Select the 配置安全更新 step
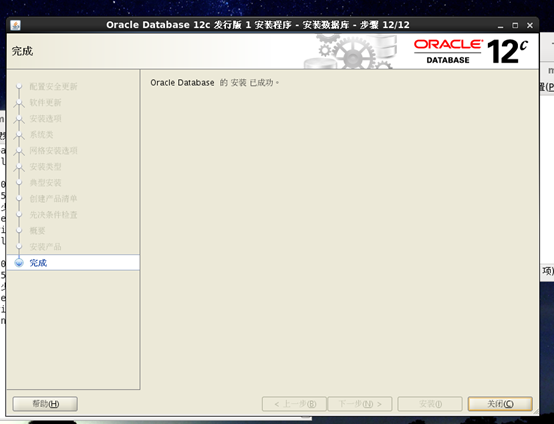The width and height of the screenshot is (554, 424). [x=53, y=87]
